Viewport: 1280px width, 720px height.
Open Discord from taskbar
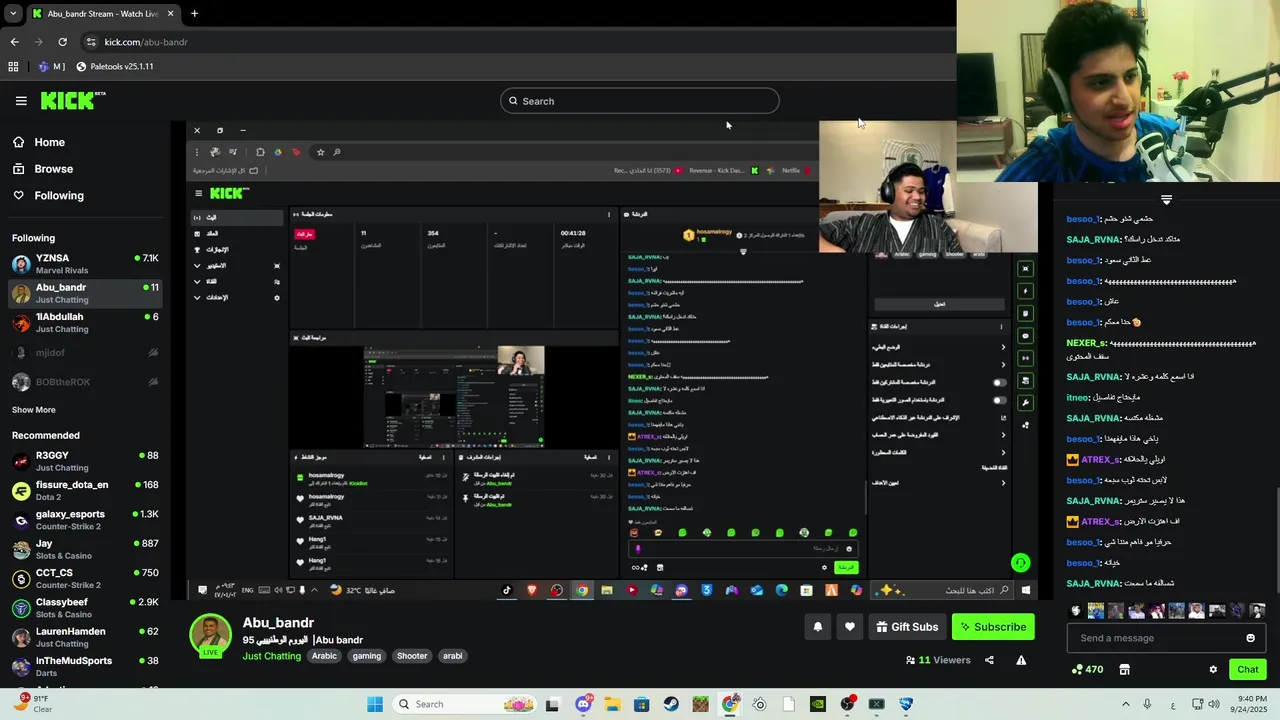point(583,704)
